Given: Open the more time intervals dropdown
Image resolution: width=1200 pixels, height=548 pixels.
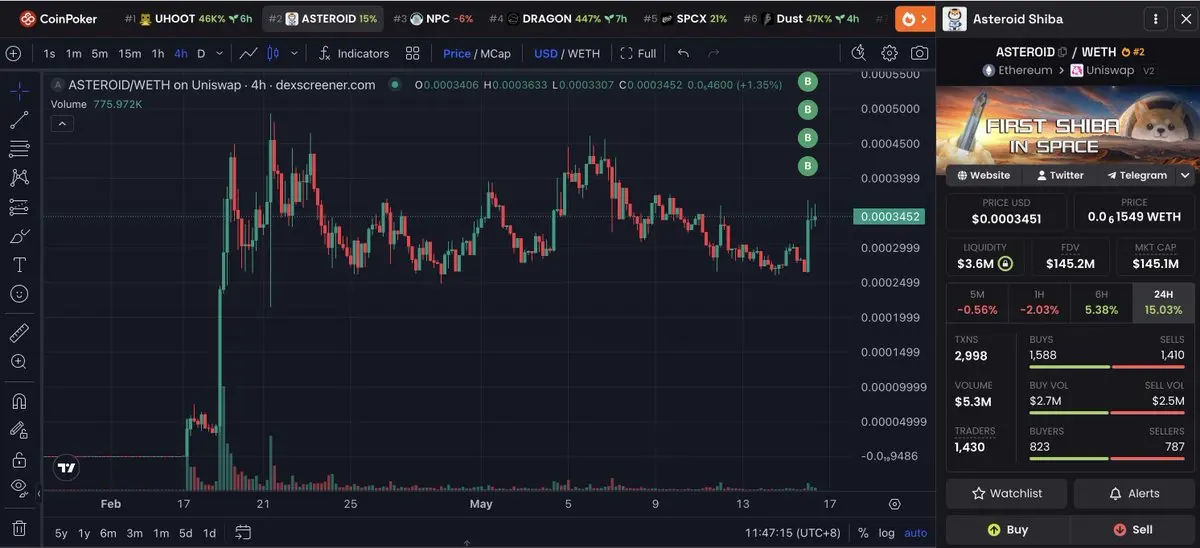Looking at the screenshot, I should [x=219, y=53].
